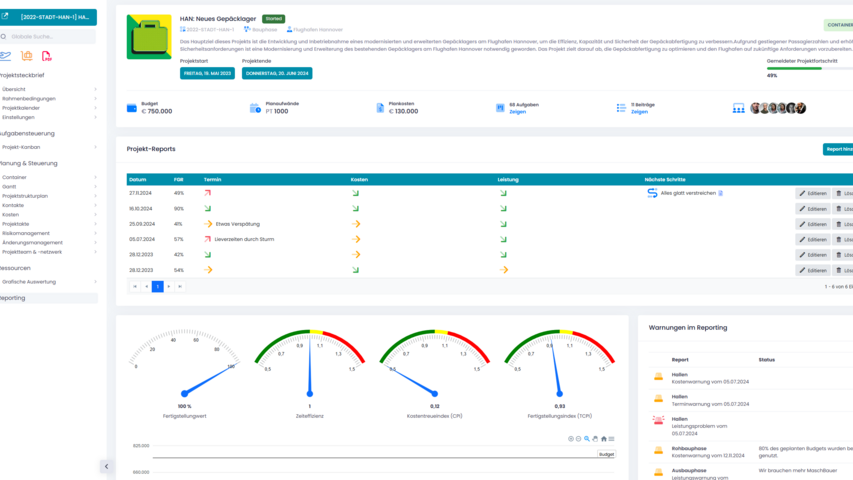
Task: Click the chart home reset icon
Action: (603, 439)
